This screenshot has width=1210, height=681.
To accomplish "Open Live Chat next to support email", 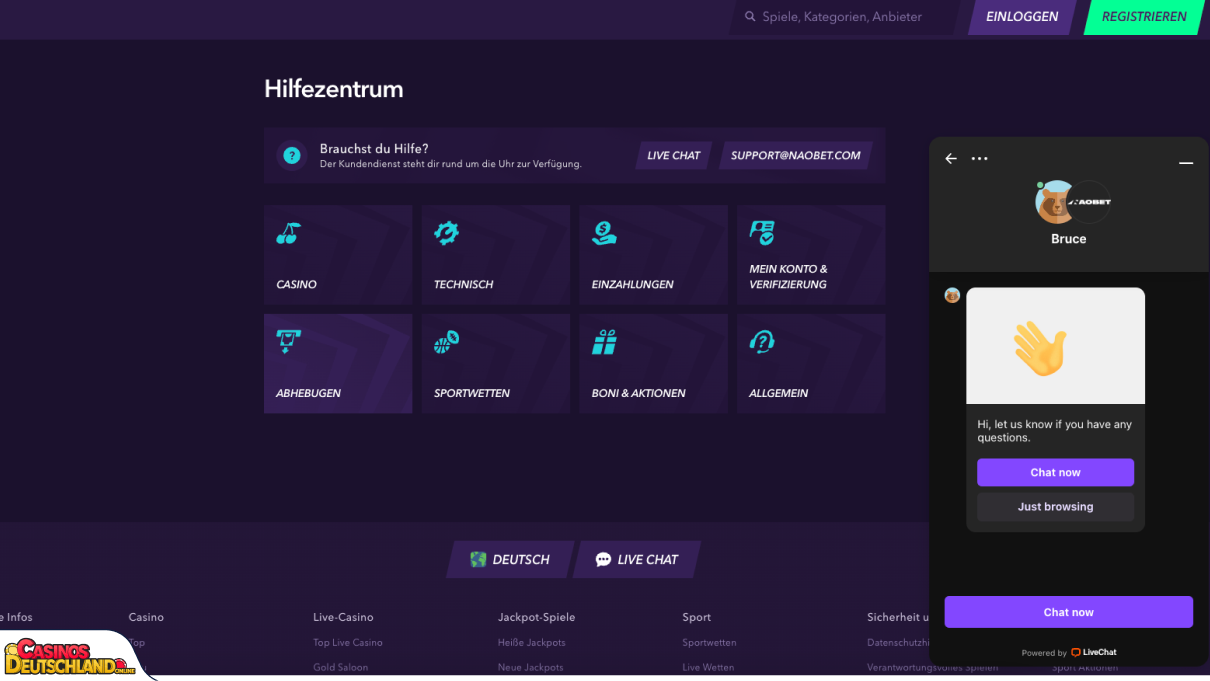I will 674,155.
